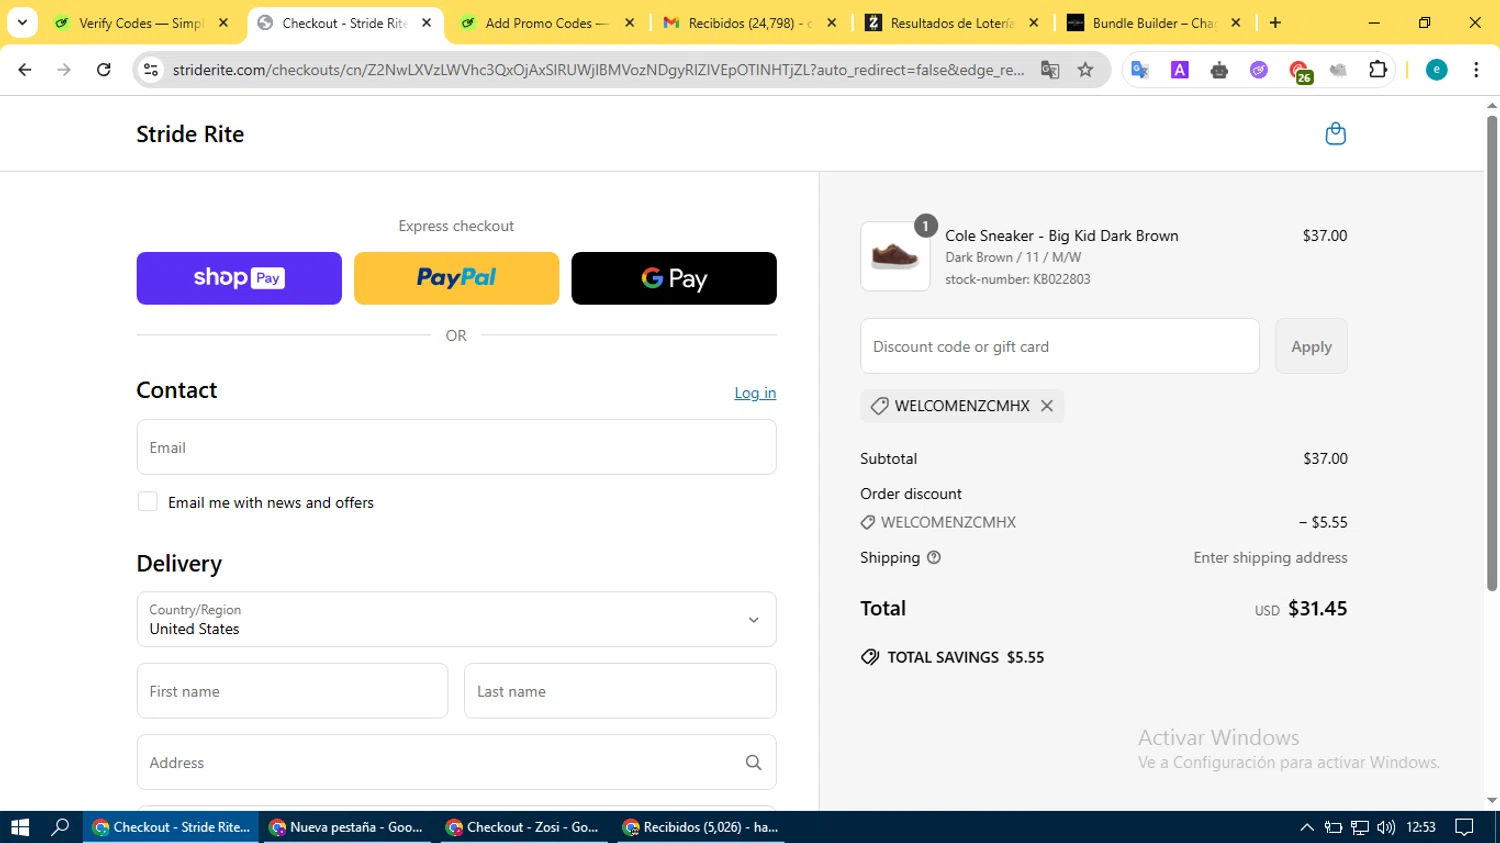Click the shipping info question mark icon
Viewport: 1500px width, 843px height.
tap(934, 558)
